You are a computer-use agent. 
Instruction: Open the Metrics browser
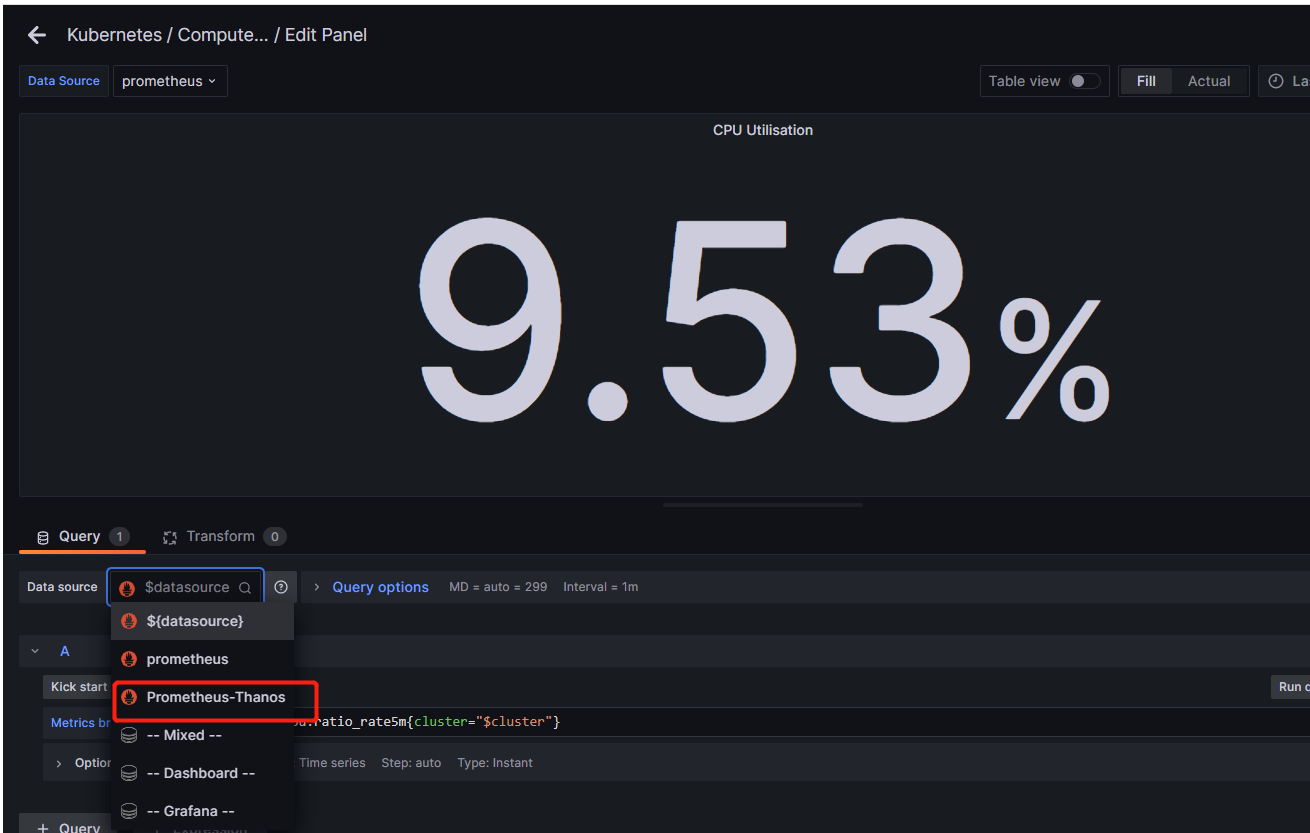(81, 722)
